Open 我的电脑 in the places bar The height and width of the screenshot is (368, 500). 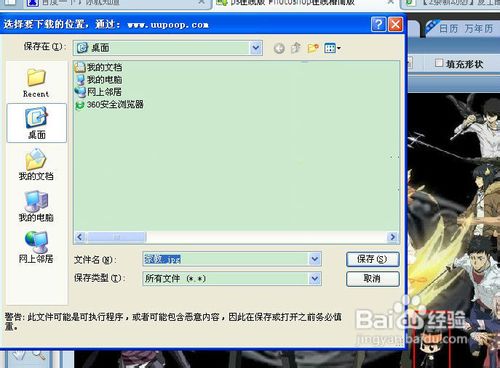tap(36, 207)
